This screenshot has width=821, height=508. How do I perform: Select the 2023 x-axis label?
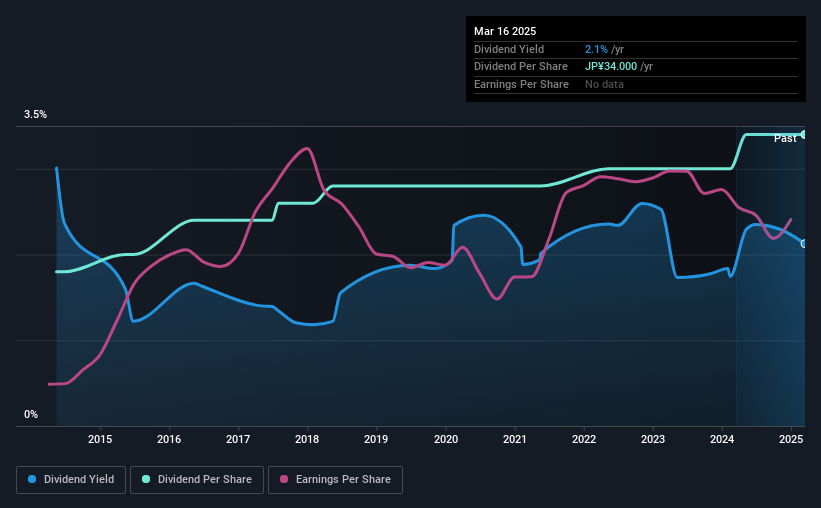click(x=653, y=439)
